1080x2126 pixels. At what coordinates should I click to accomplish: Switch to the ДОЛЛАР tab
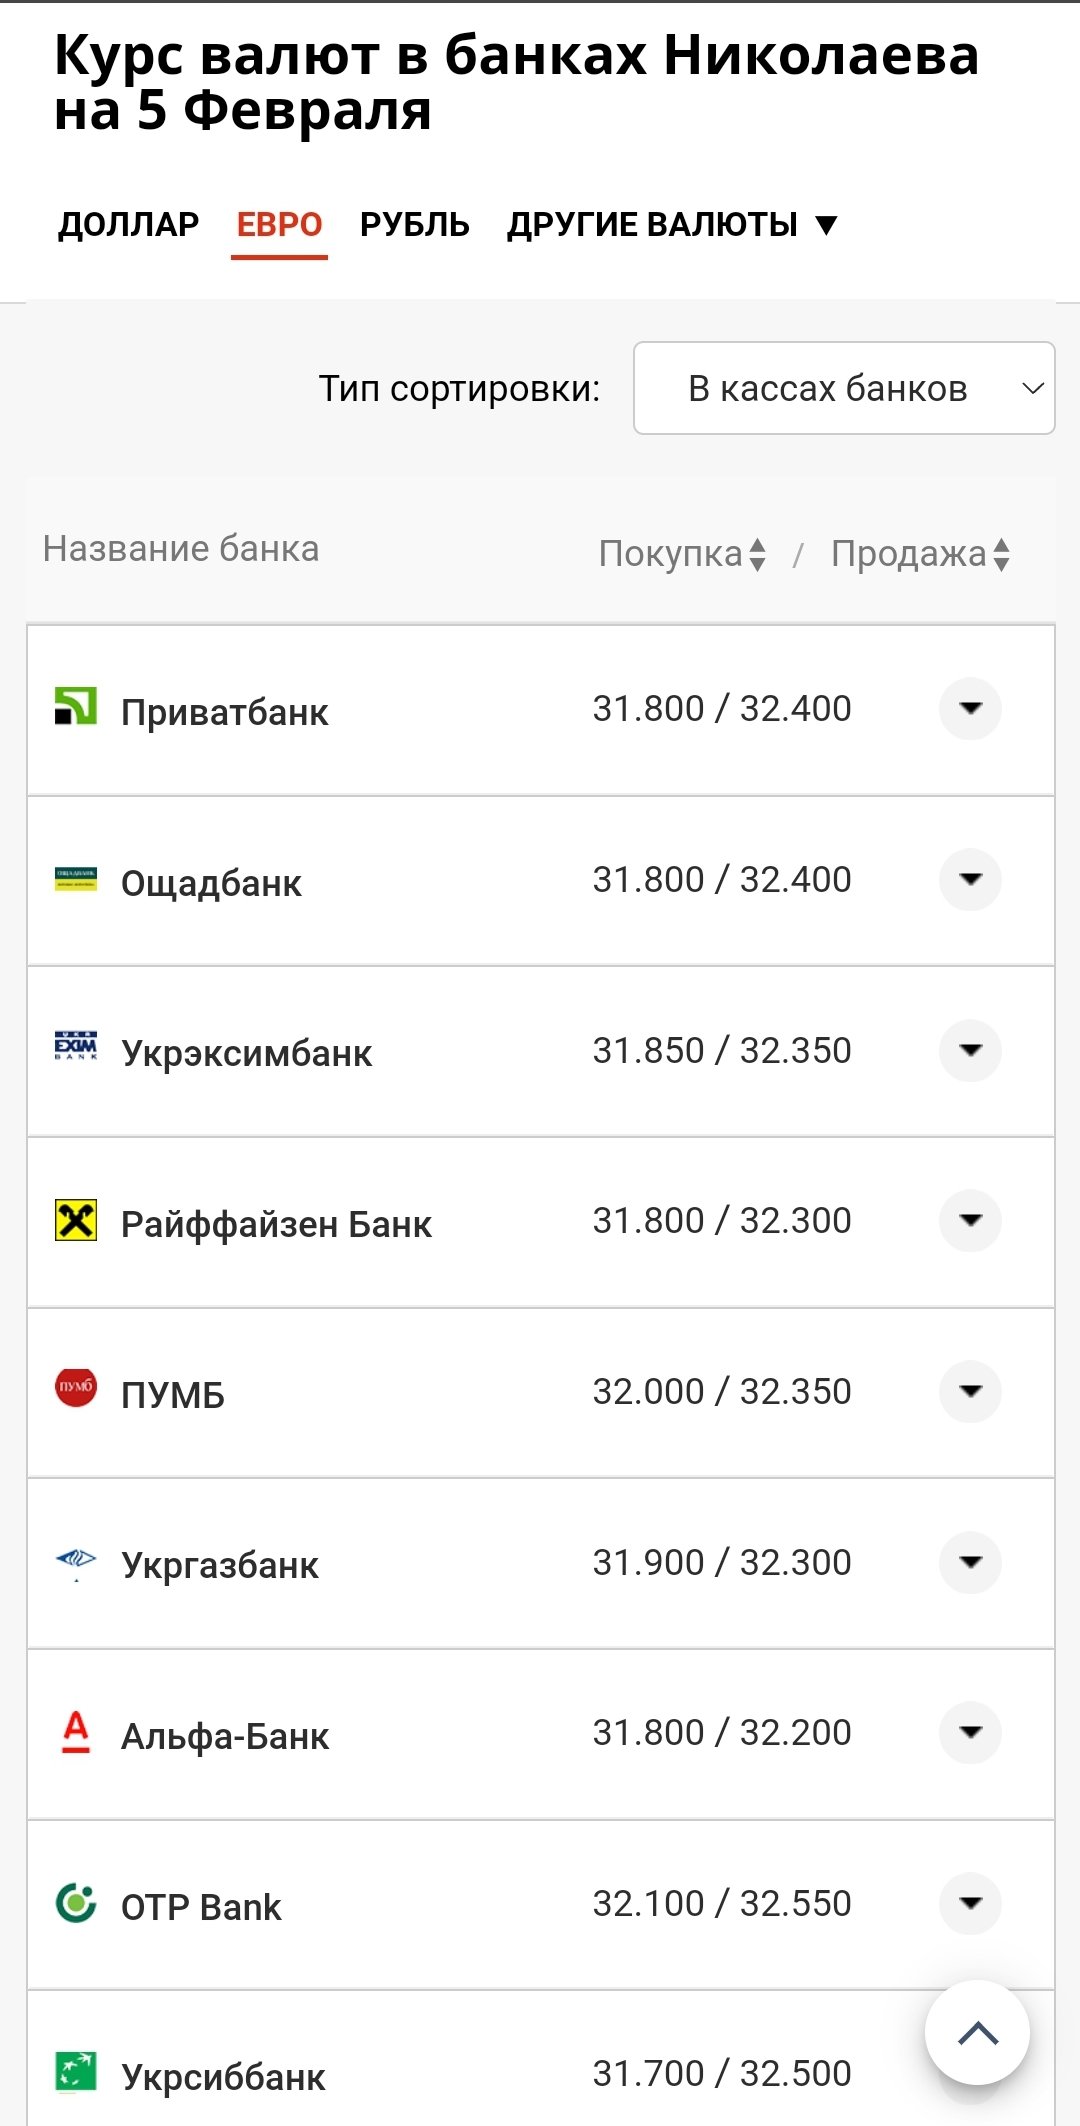pos(129,225)
